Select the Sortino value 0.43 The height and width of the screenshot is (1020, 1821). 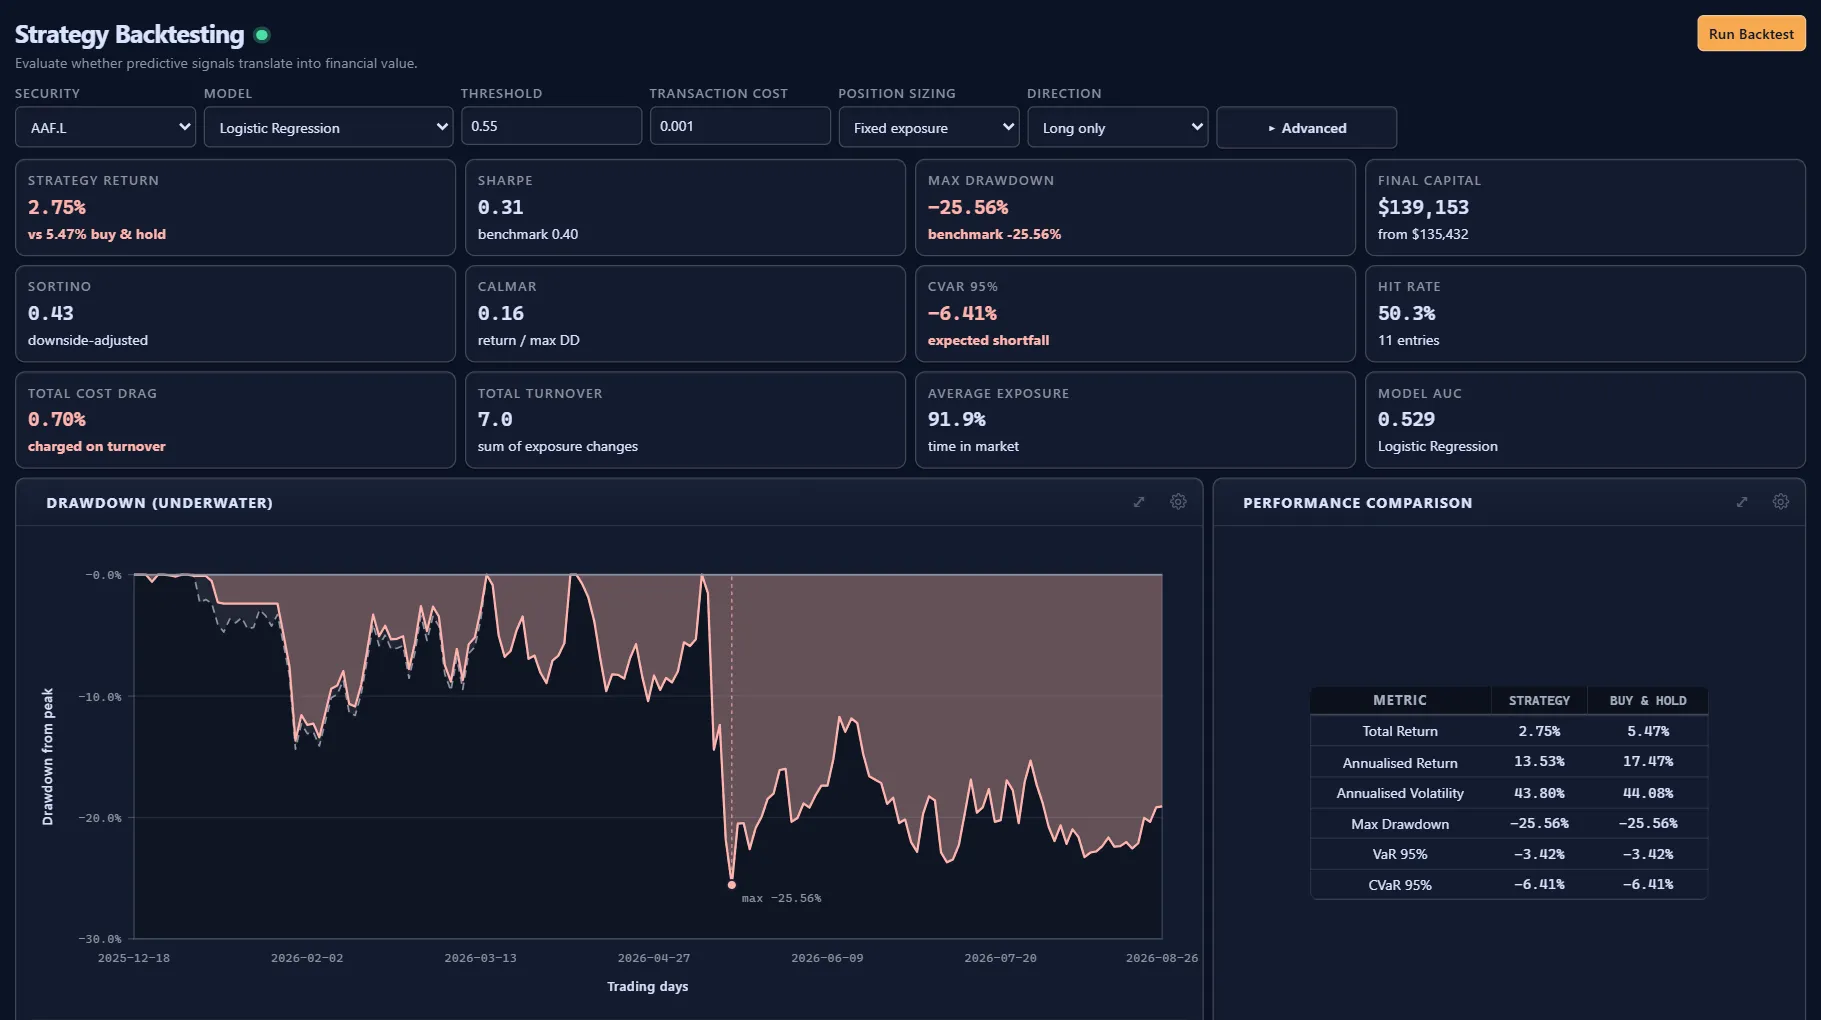point(50,313)
